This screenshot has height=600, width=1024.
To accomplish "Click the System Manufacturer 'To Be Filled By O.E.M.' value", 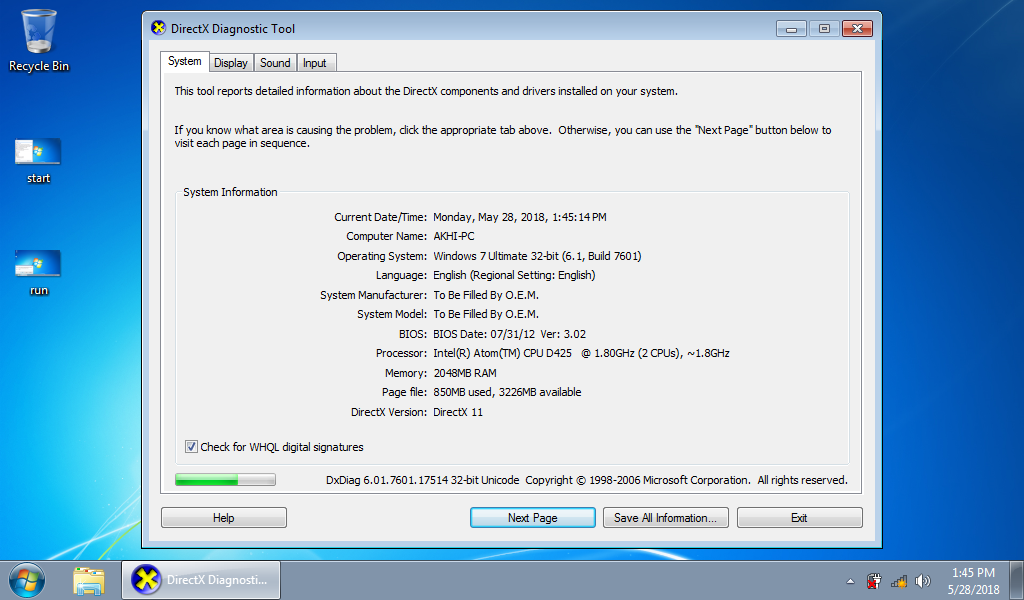I will pos(486,295).
